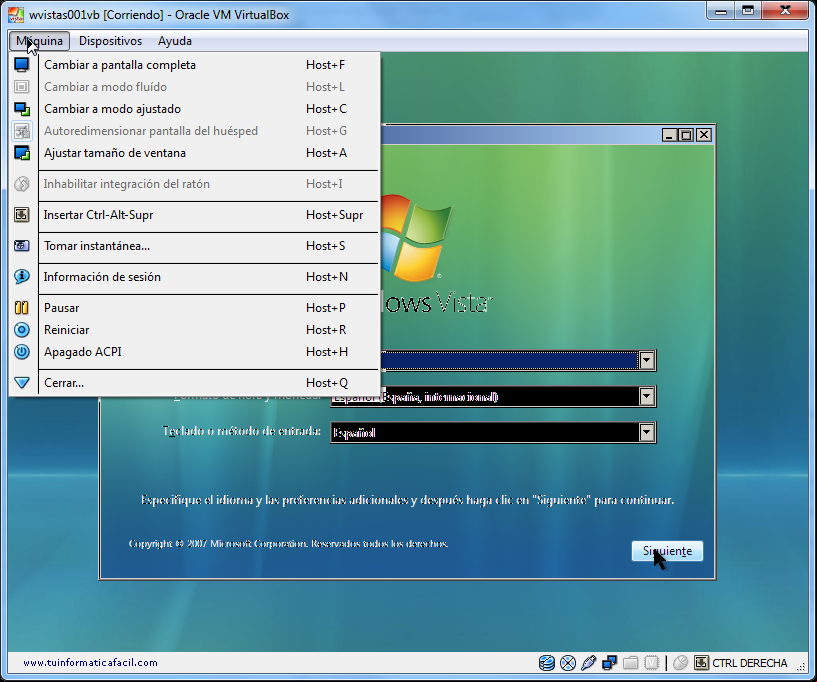This screenshot has height=682, width=817.
Task: Minimize the Vista setup dialog
Action: pyautogui.click(x=669, y=135)
